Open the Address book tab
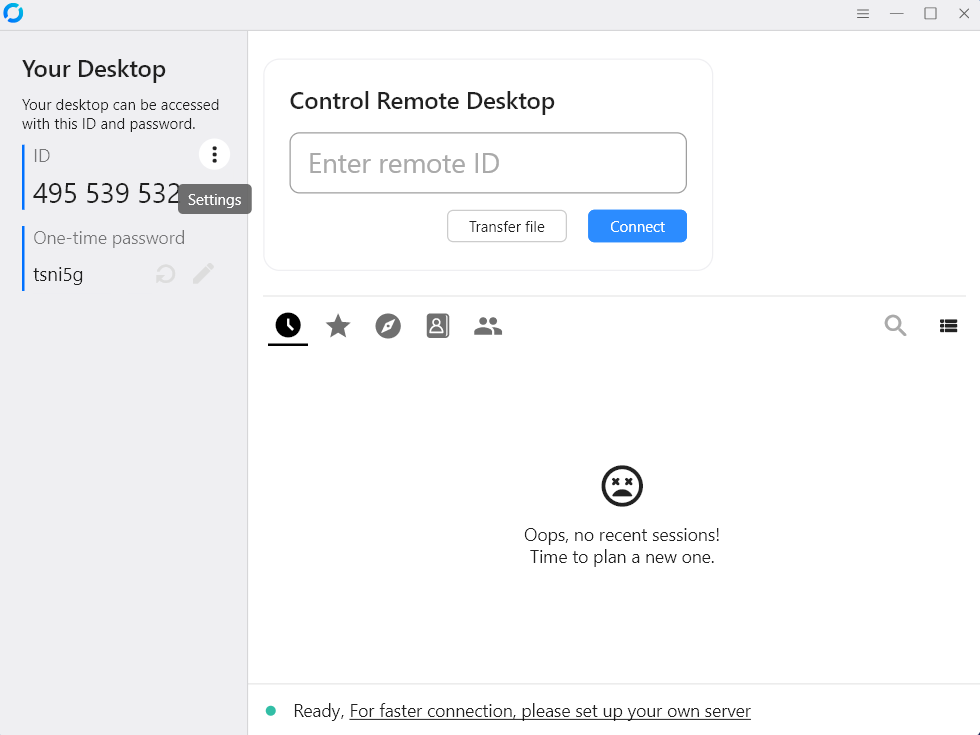Image resolution: width=980 pixels, height=735 pixels. [438, 326]
